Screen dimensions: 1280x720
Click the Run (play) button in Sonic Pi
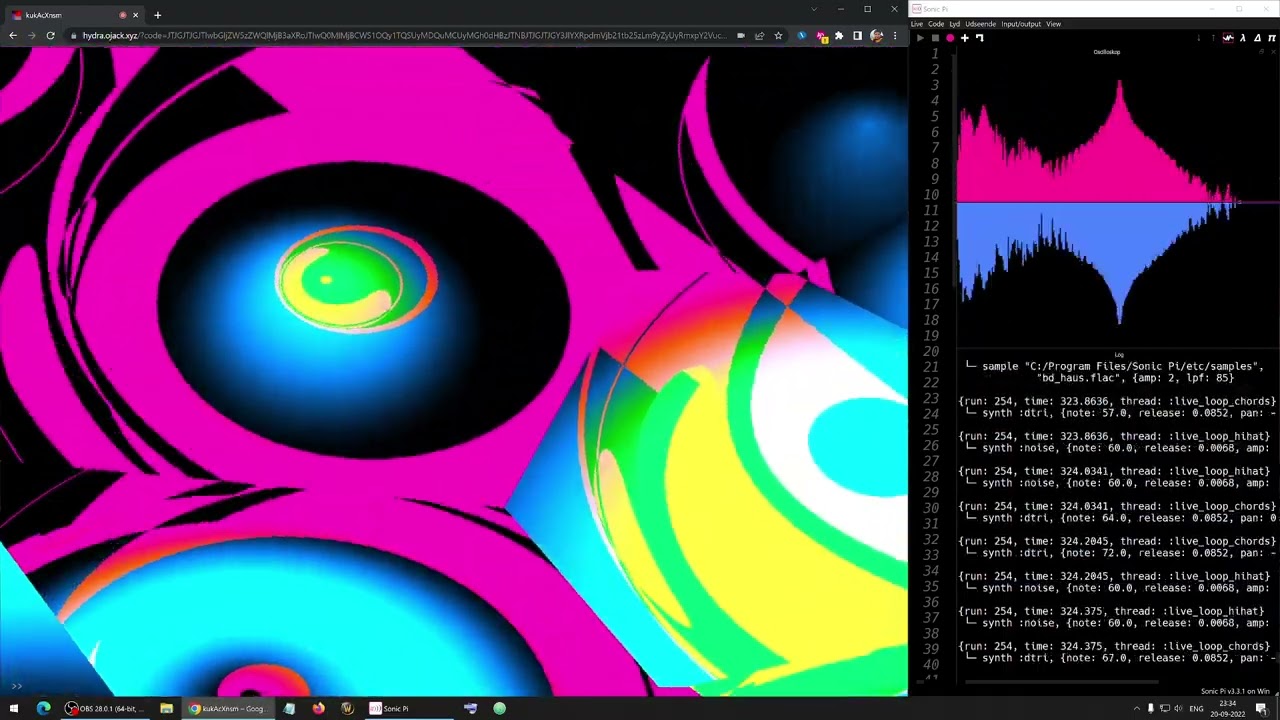tap(920, 38)
